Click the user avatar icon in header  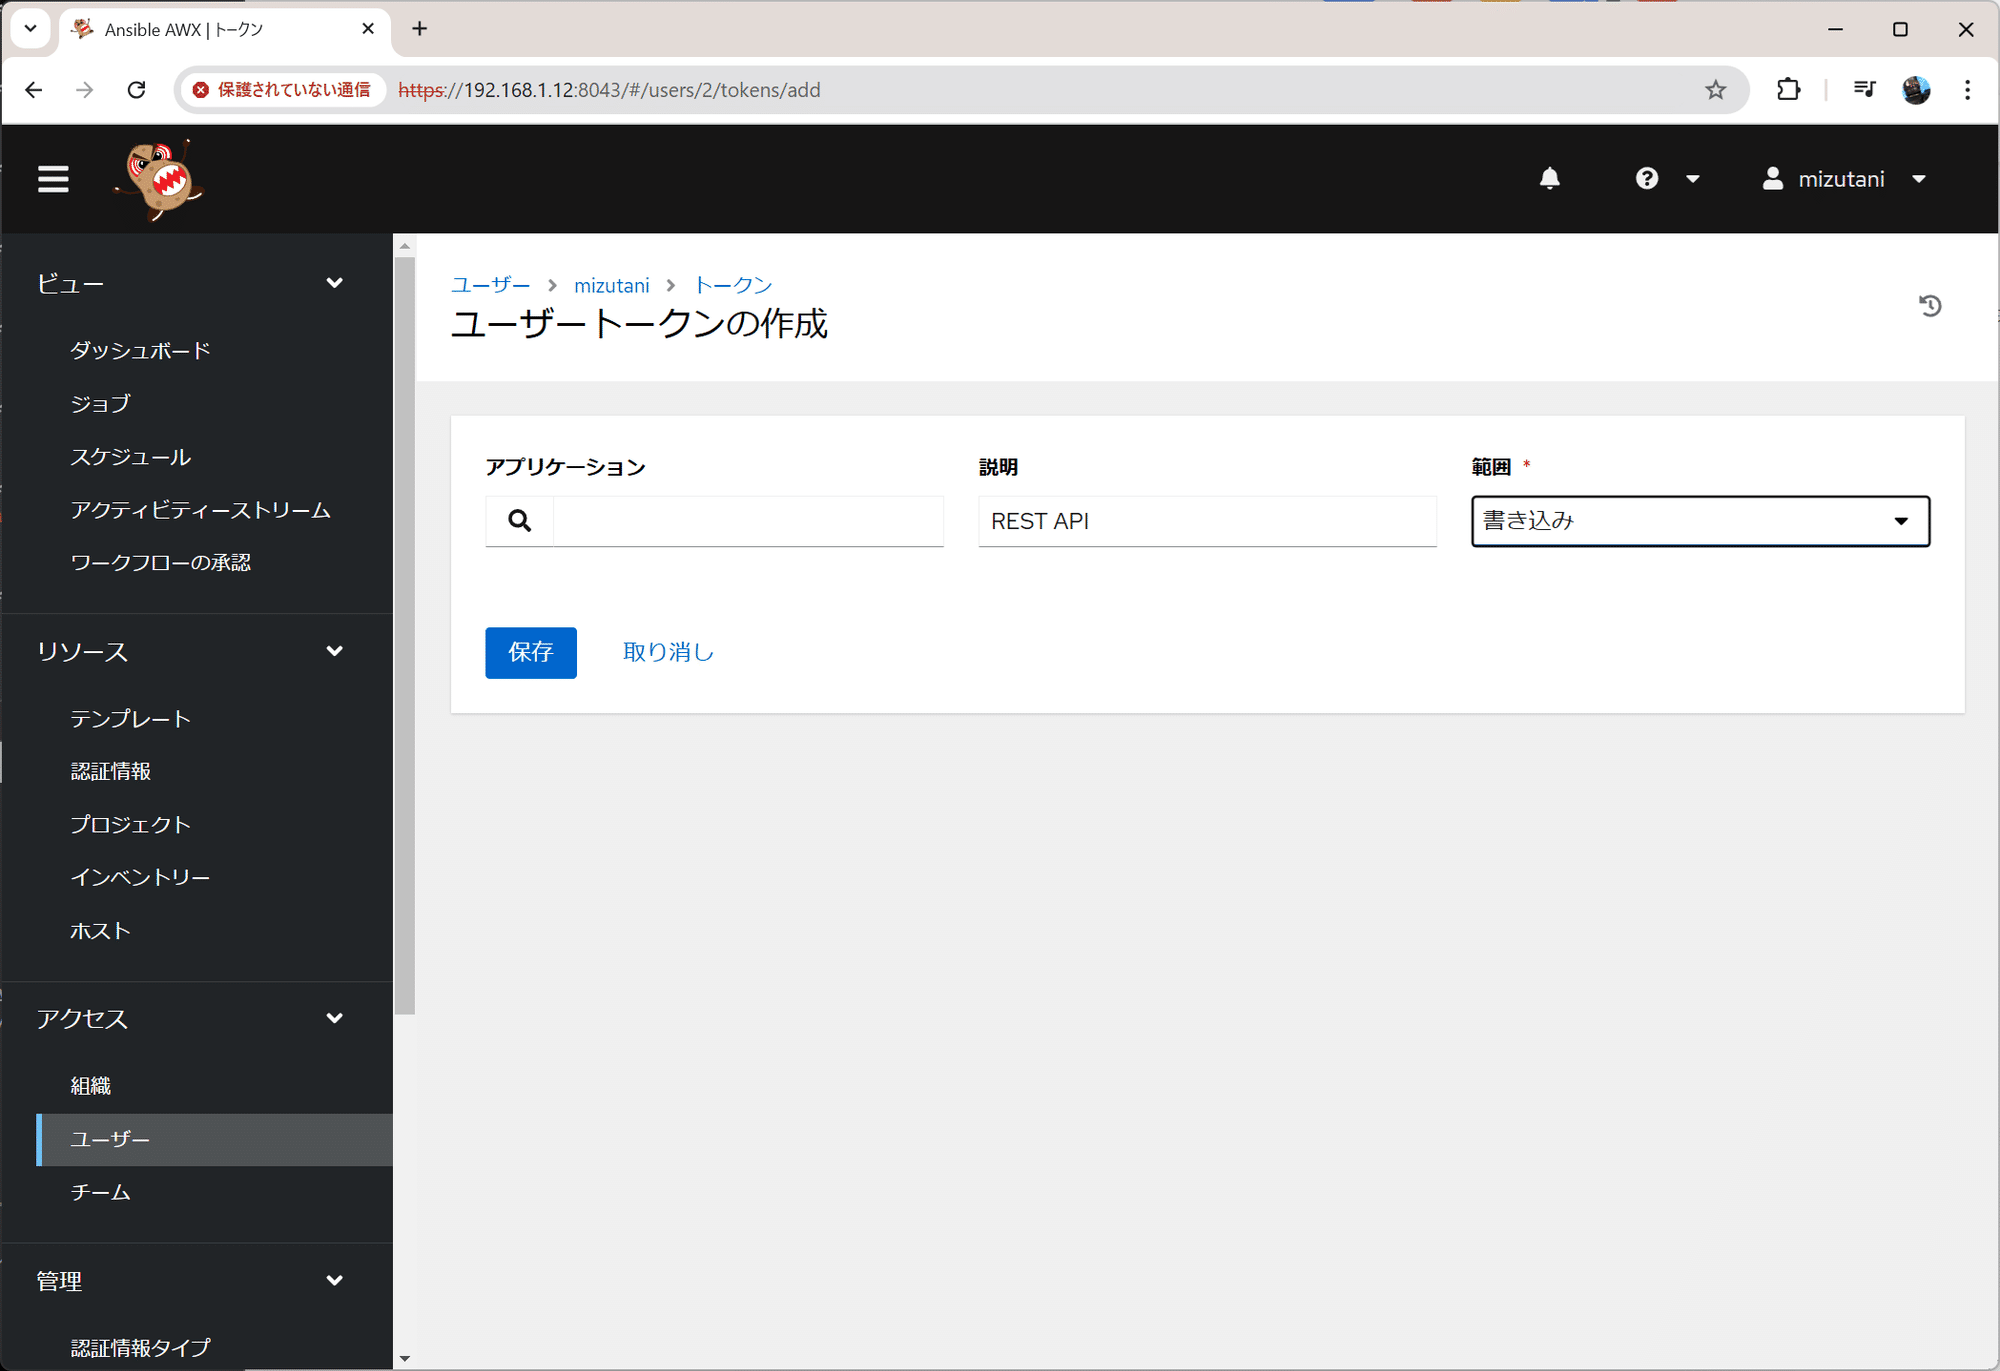point(1772,178)
